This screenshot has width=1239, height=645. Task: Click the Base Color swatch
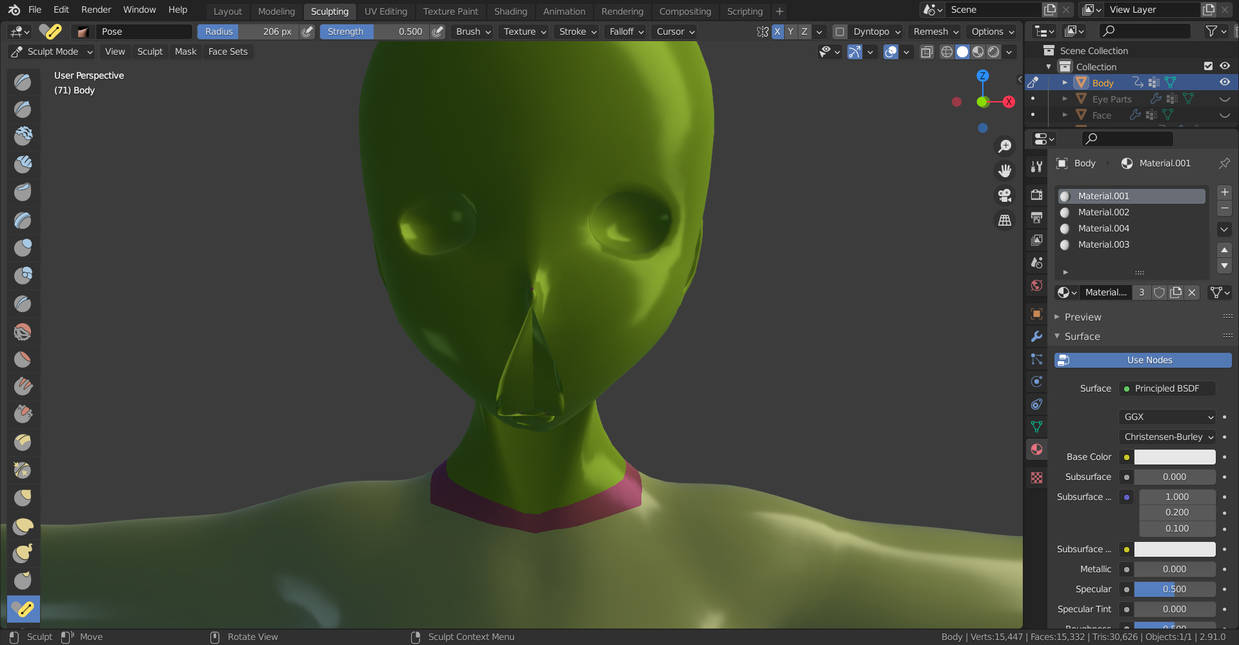1175,457
